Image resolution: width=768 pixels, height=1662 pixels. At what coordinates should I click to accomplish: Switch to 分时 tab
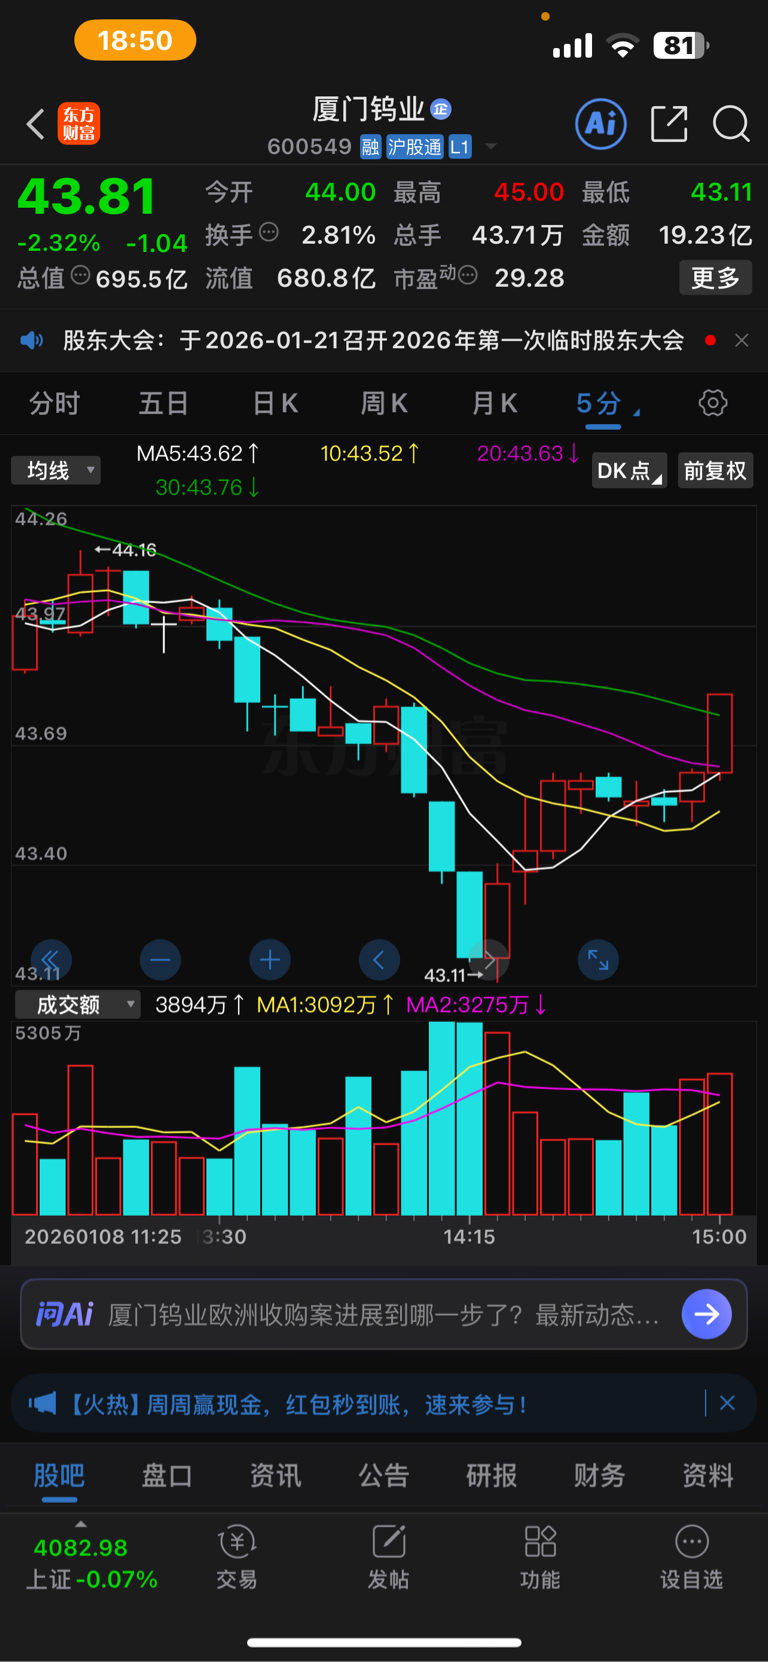pos(55,403)
